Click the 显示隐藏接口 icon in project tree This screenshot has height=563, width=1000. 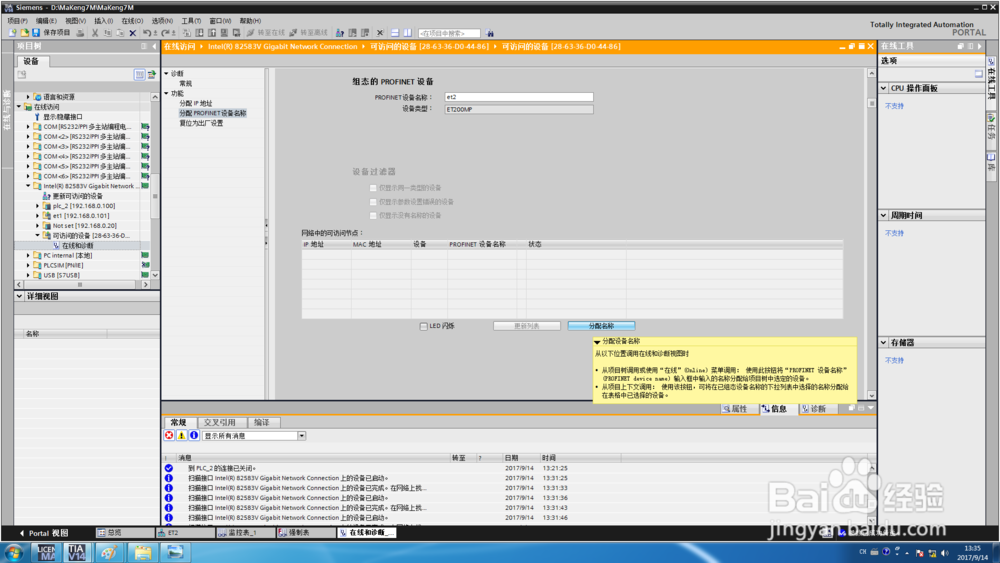[x=37, y=117]
